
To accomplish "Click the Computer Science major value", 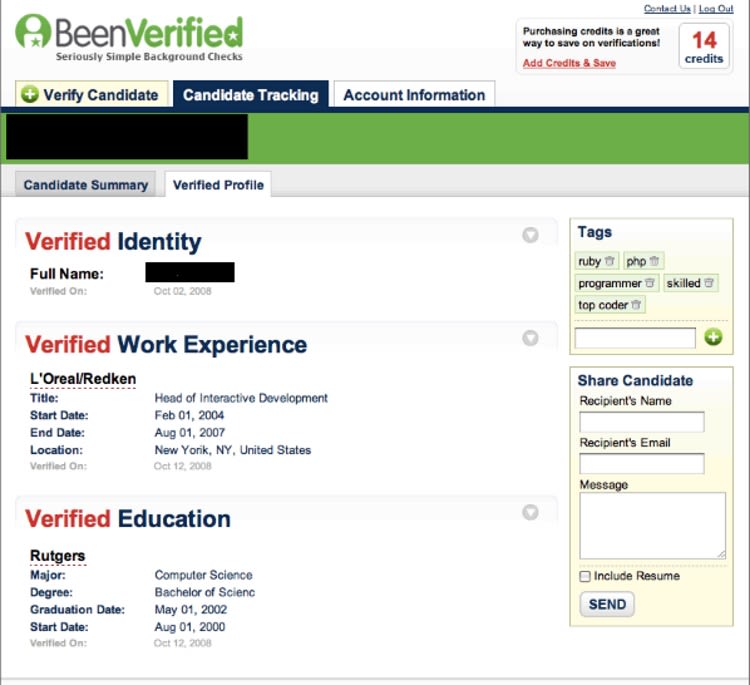I will 203,575.
